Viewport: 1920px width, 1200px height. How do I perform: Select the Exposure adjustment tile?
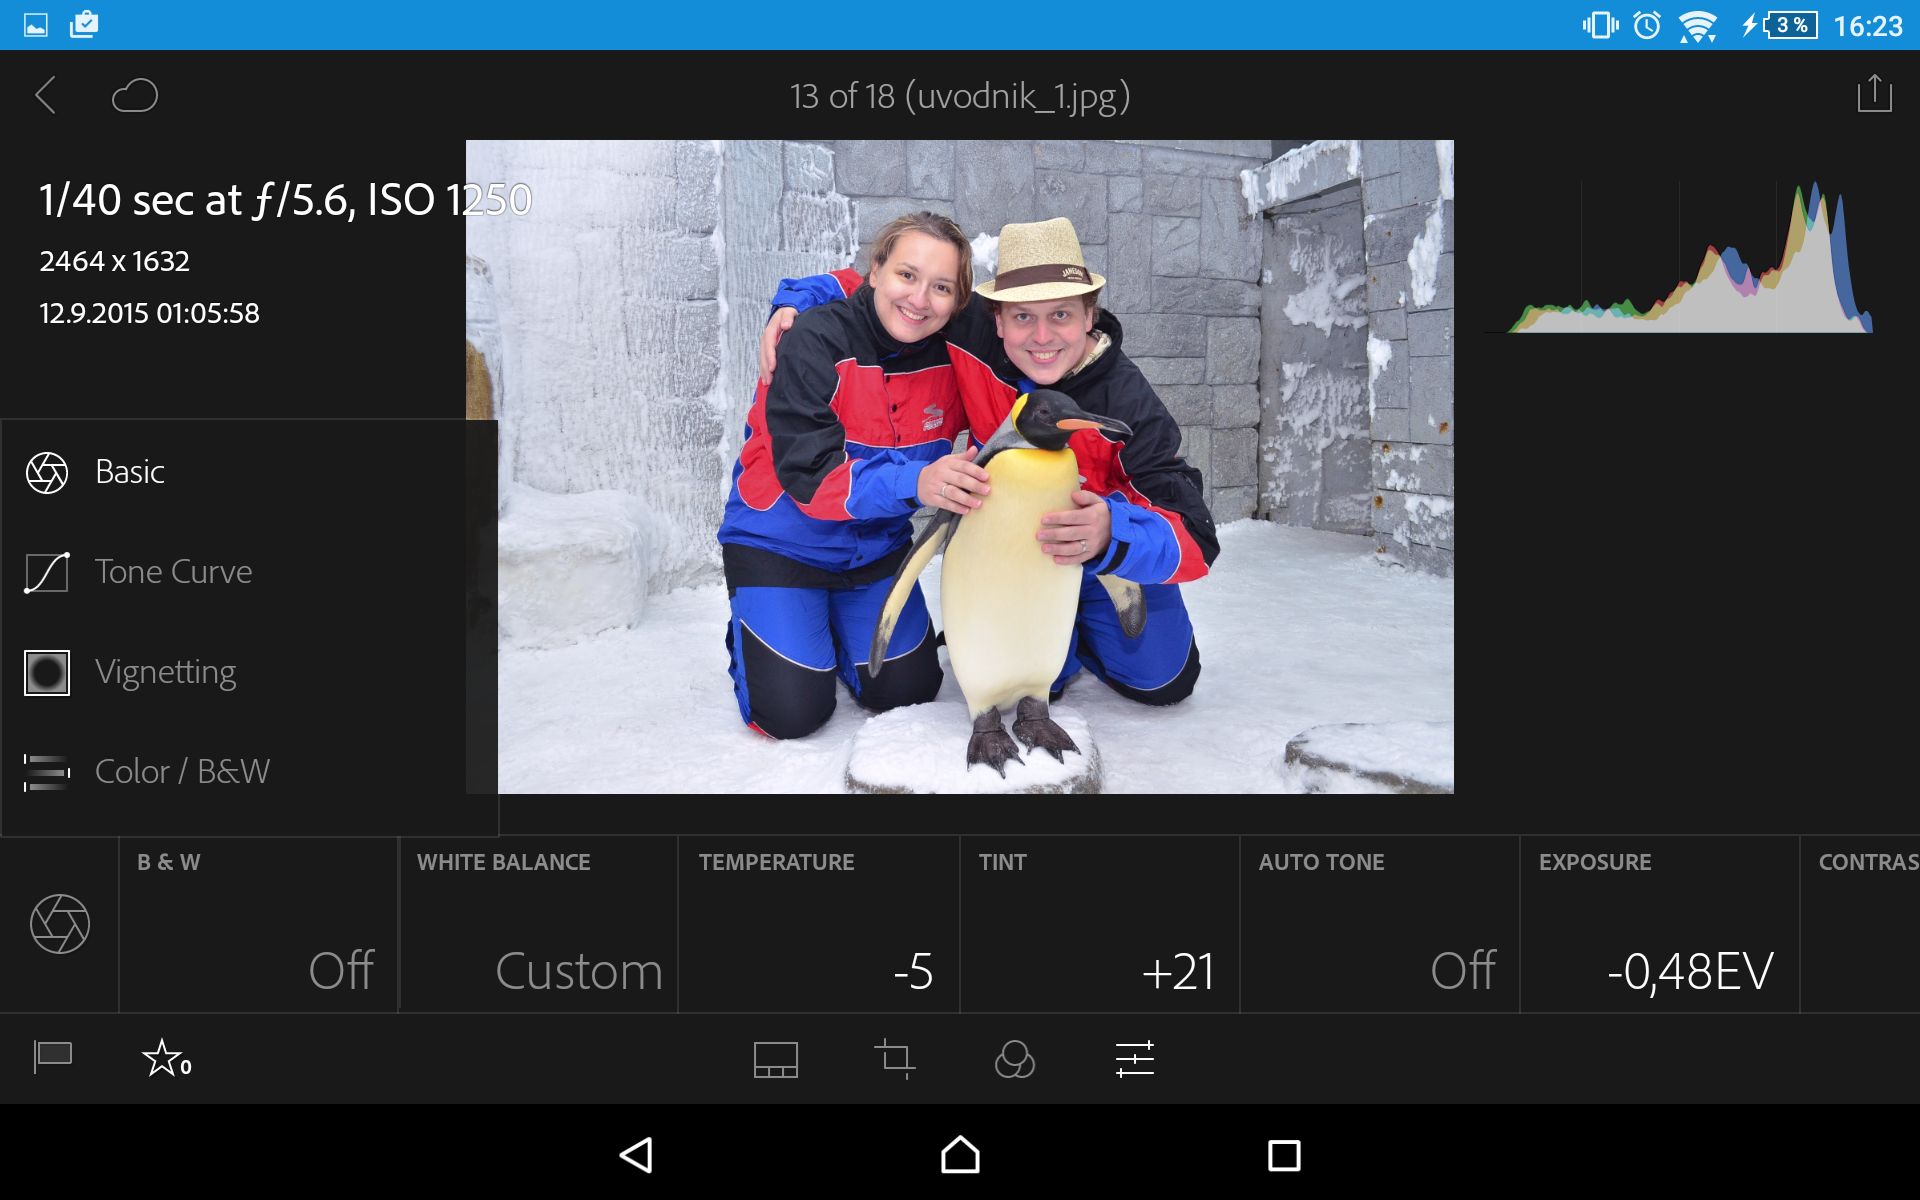[1659, 925]
